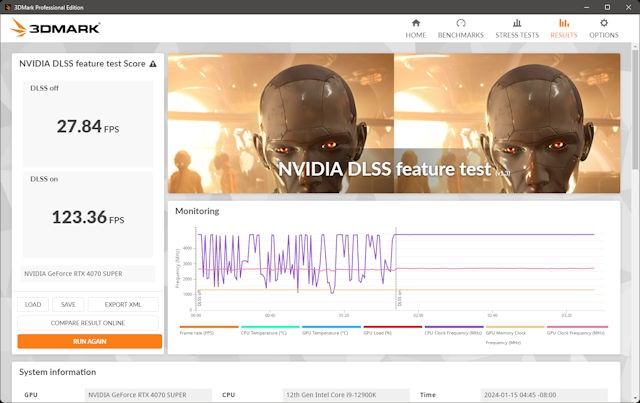Viewport: 640px width, 403px height.
Task: Click the 3DMark logo
Action: coord(55,28)
